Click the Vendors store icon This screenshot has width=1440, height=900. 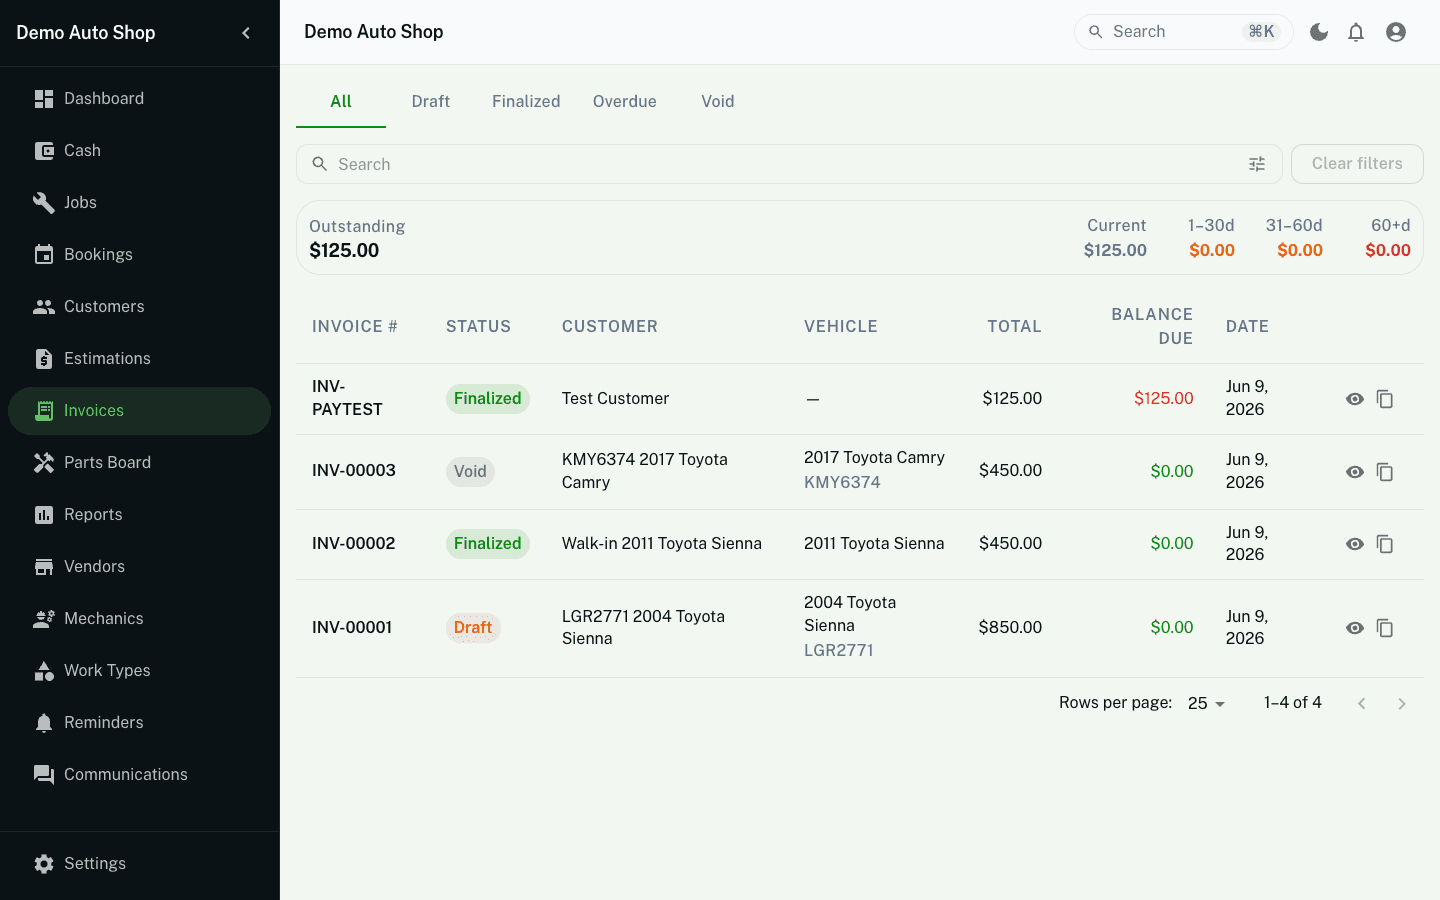point(44,567)
